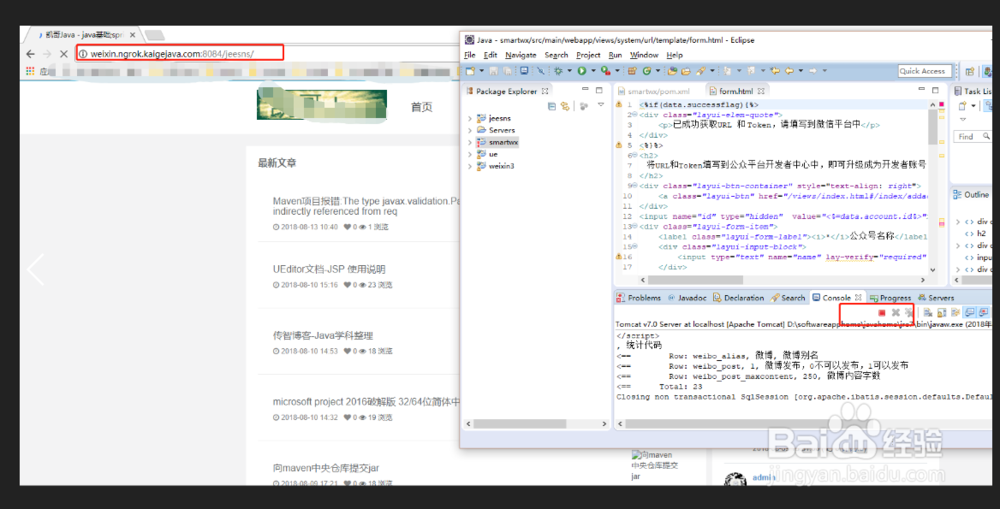Click Run Last Tool external tools icon
1000x509 pixels.
[605, 71]
